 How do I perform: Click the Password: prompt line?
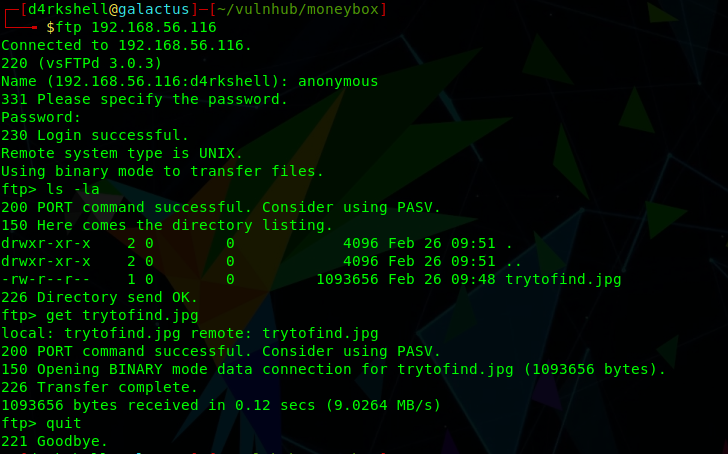pos(41,117)
